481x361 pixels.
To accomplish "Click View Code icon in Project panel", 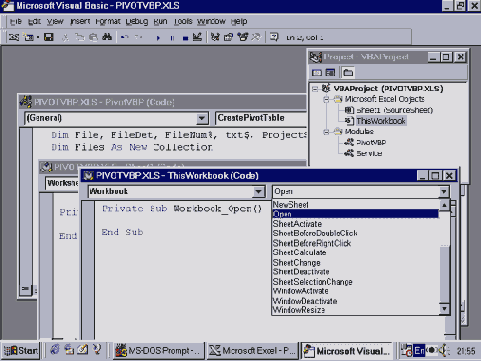I will tap(317, 73).
